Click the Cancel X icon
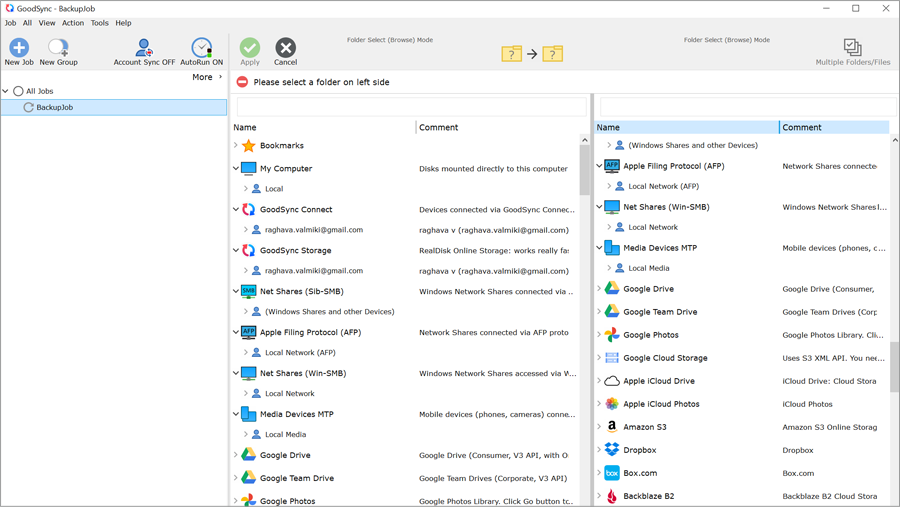Viewport: 900px width, 507px height. [x=285, y=48]
